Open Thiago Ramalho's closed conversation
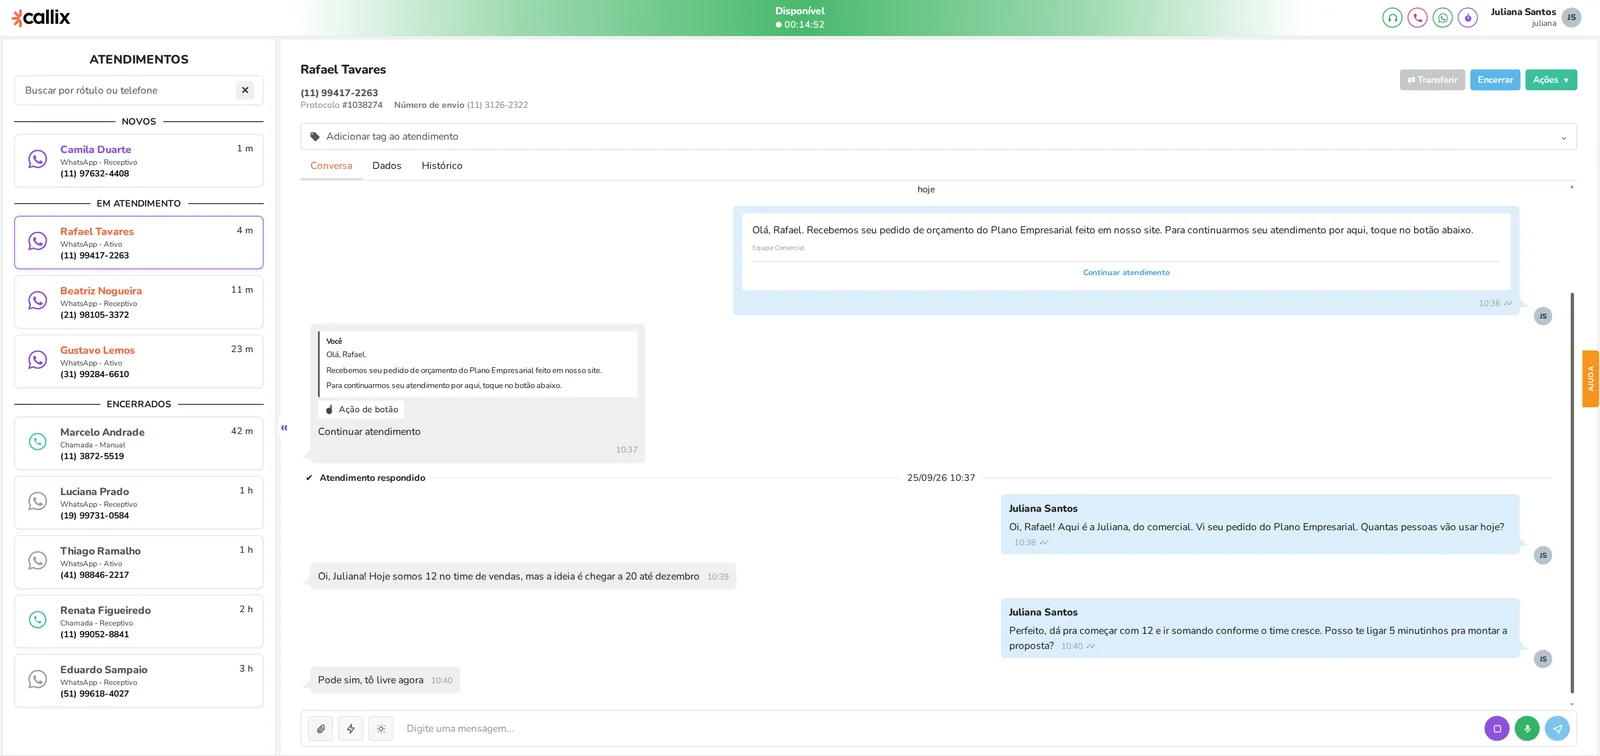 pos(139,562)
